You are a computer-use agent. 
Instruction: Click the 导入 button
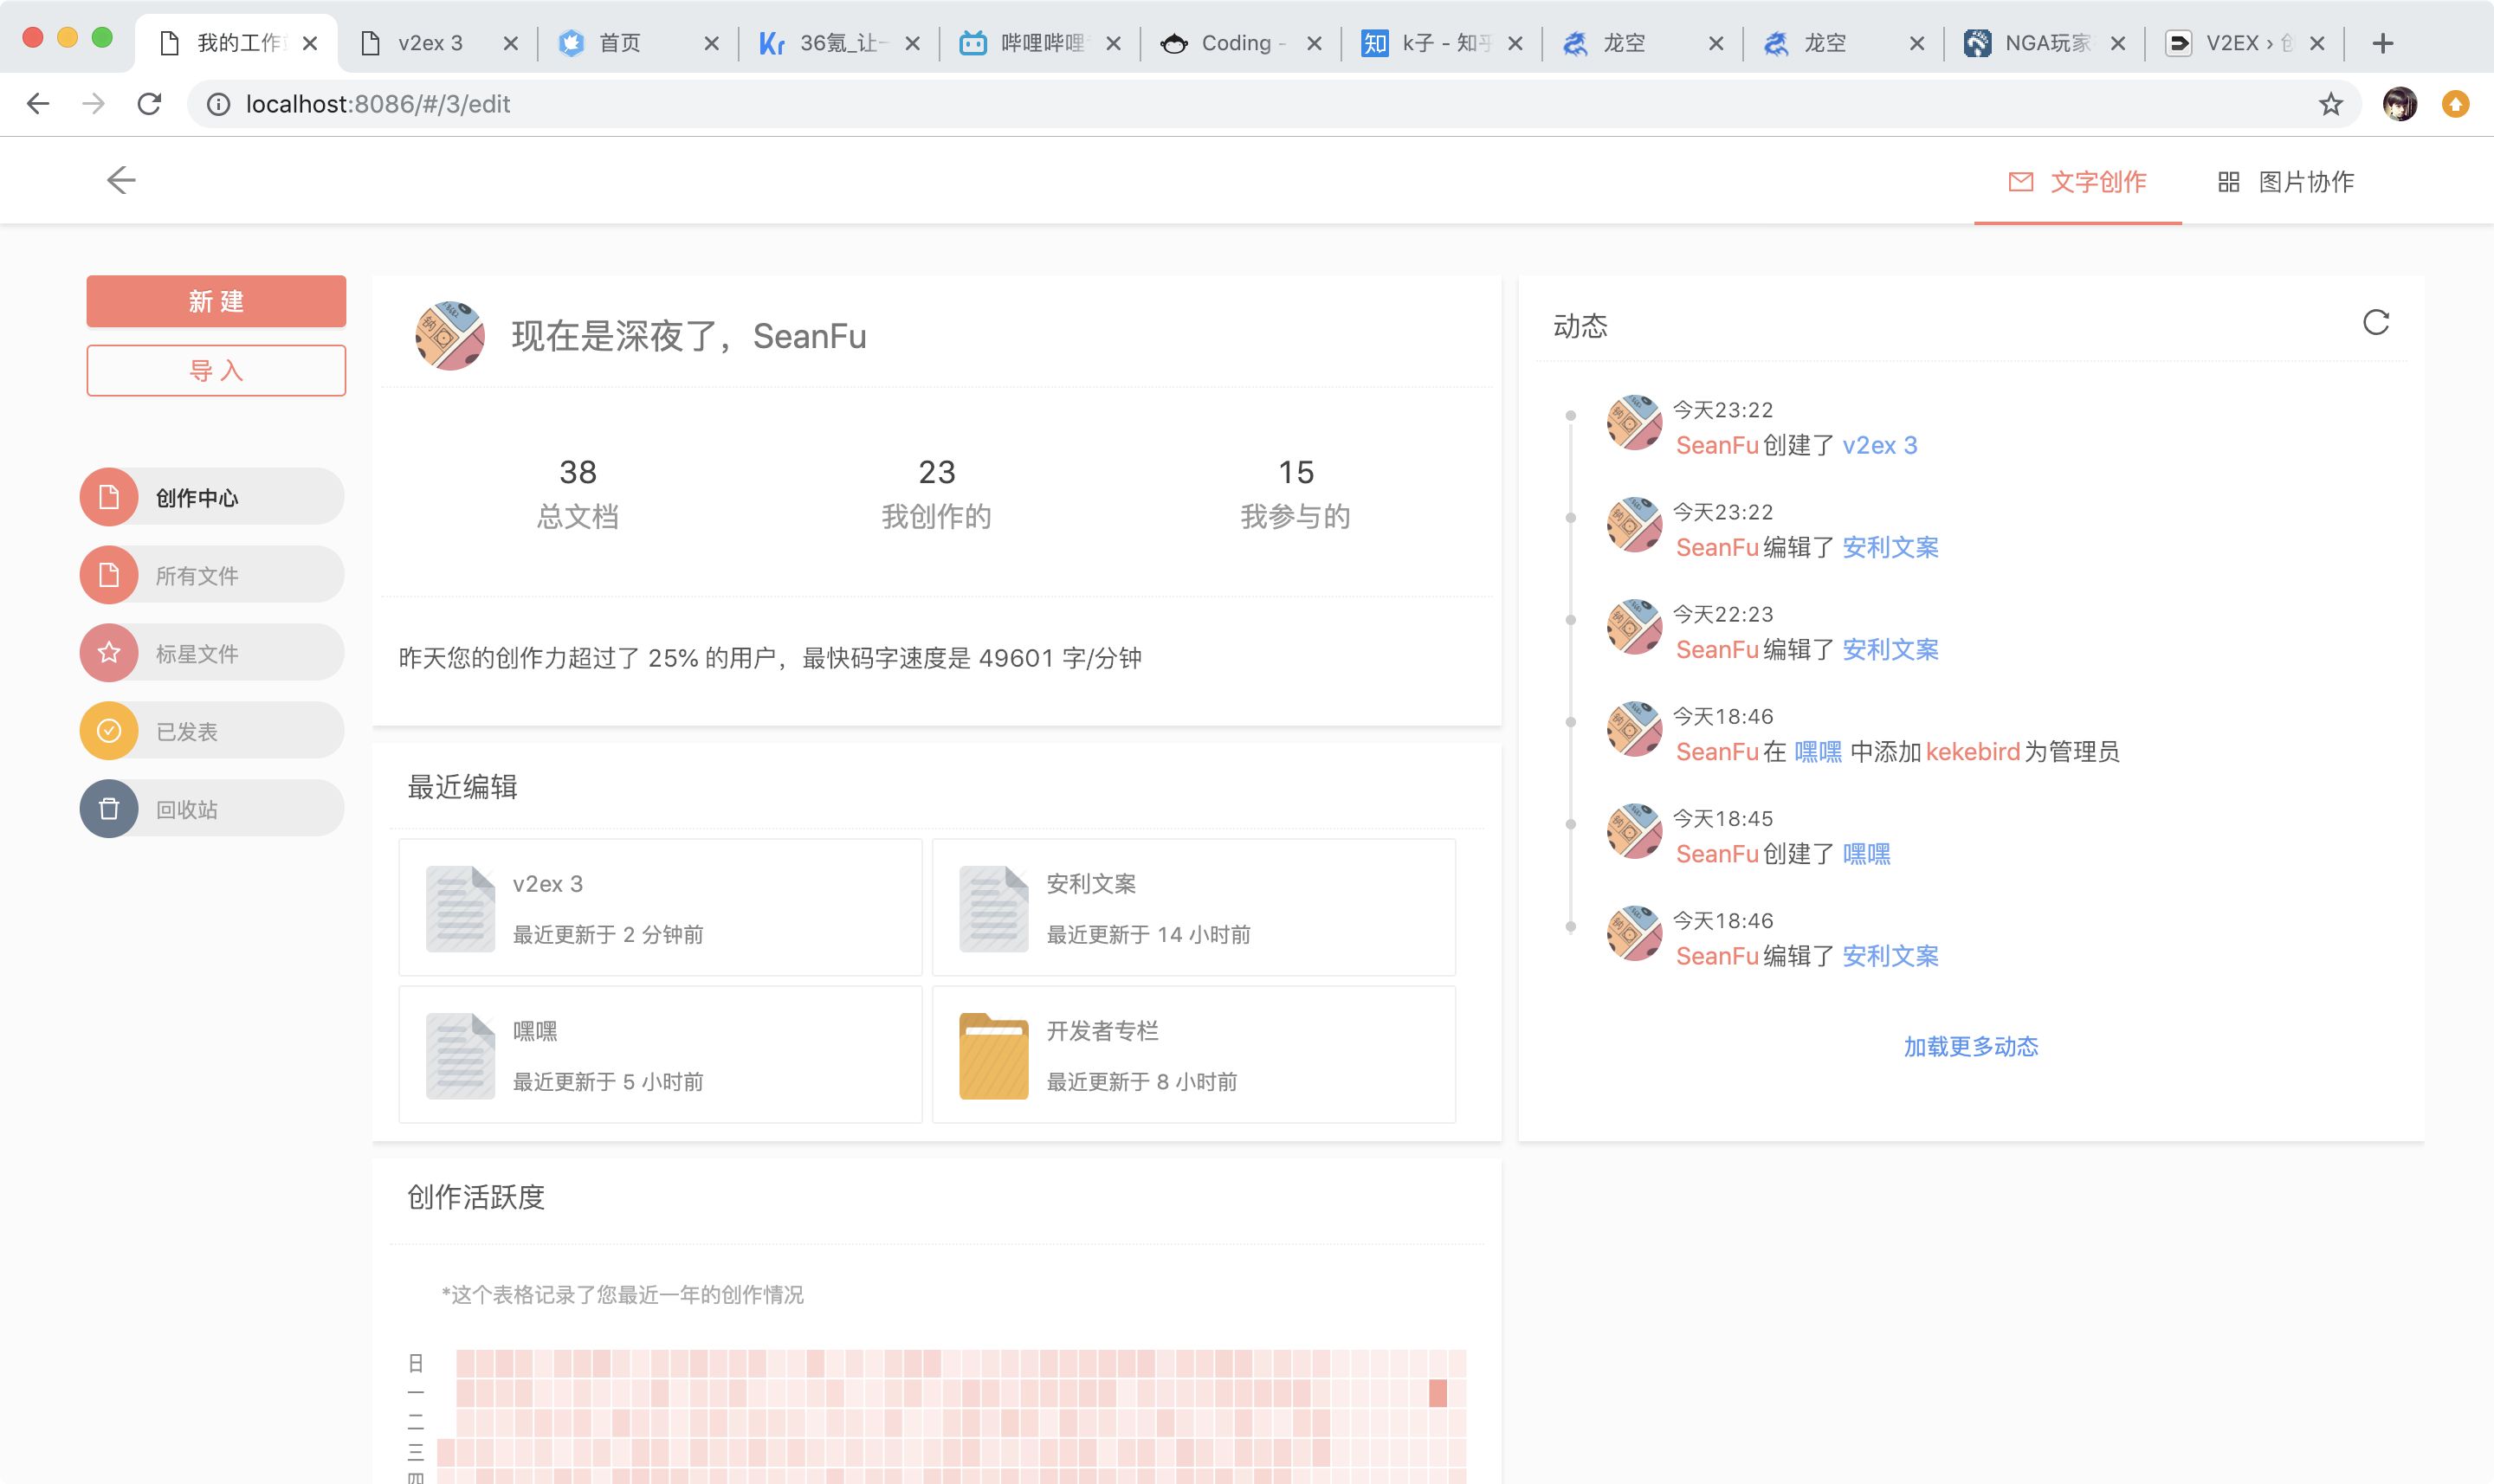pos(216,371)
